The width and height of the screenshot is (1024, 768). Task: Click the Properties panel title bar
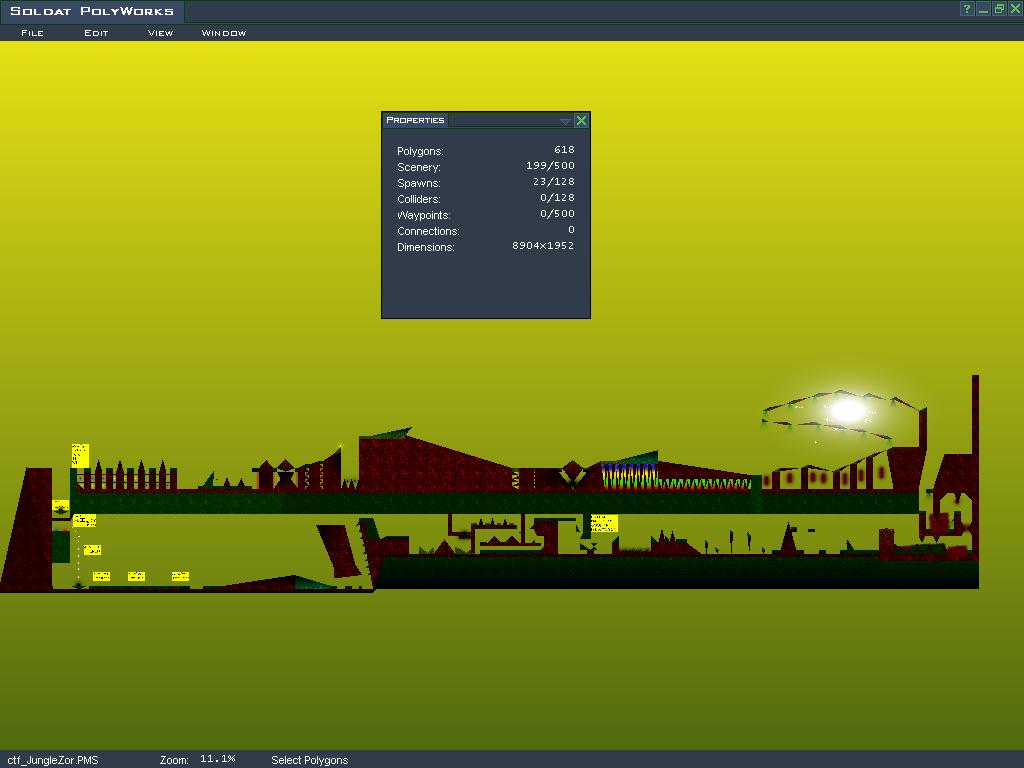500,120
